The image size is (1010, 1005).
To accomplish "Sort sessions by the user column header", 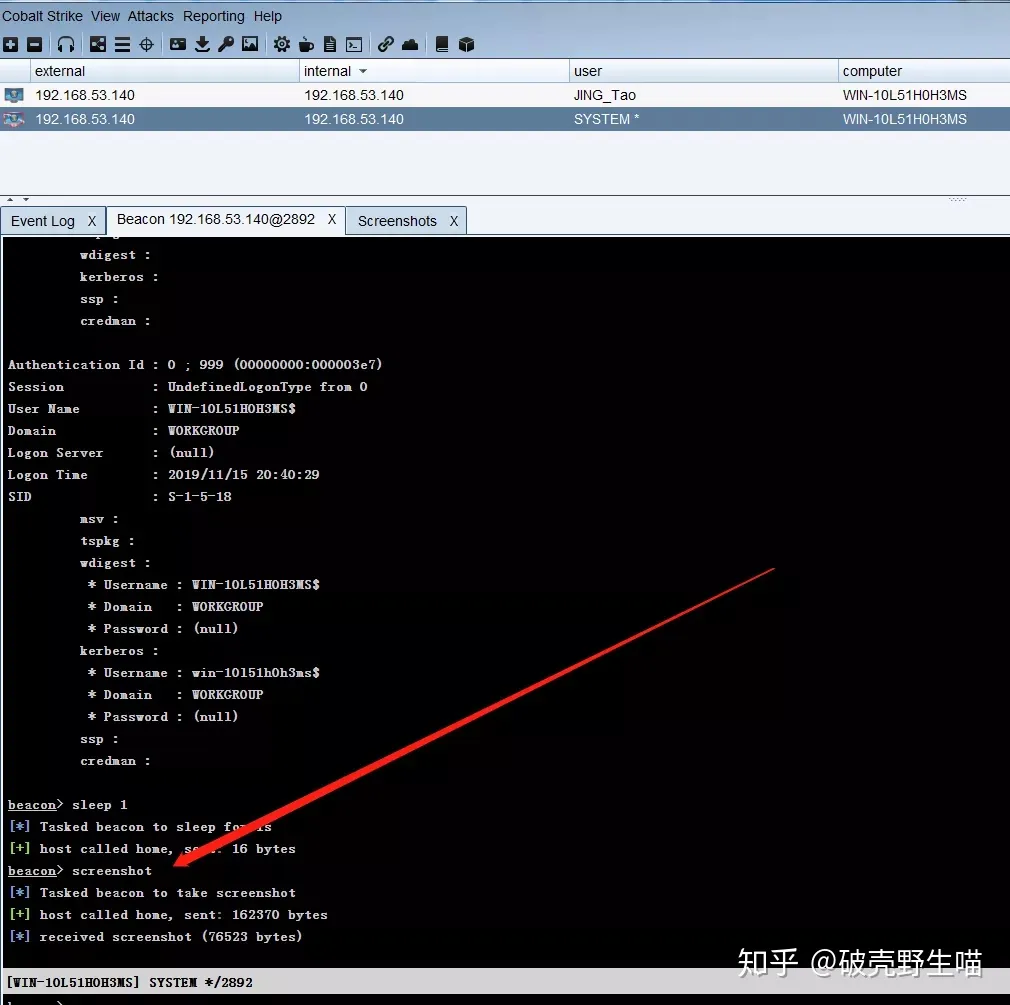I will (704, 71).
